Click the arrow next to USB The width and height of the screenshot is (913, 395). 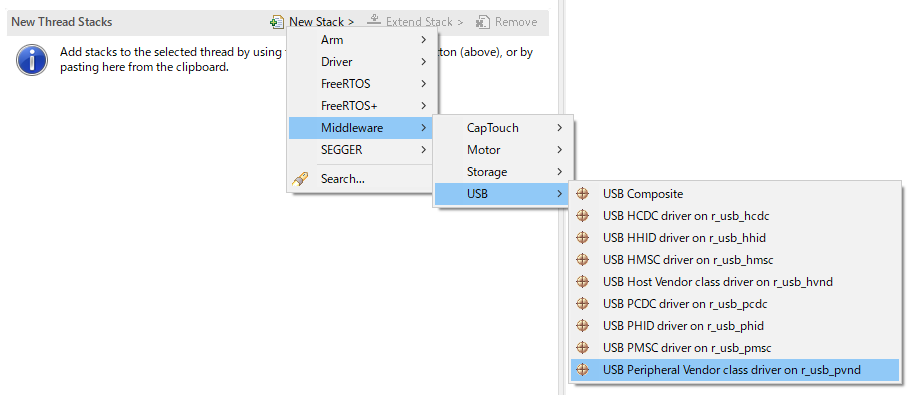coord(560,194)
